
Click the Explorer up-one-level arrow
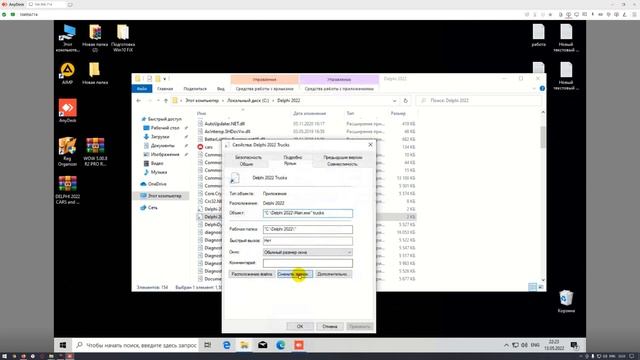(166, 100)
